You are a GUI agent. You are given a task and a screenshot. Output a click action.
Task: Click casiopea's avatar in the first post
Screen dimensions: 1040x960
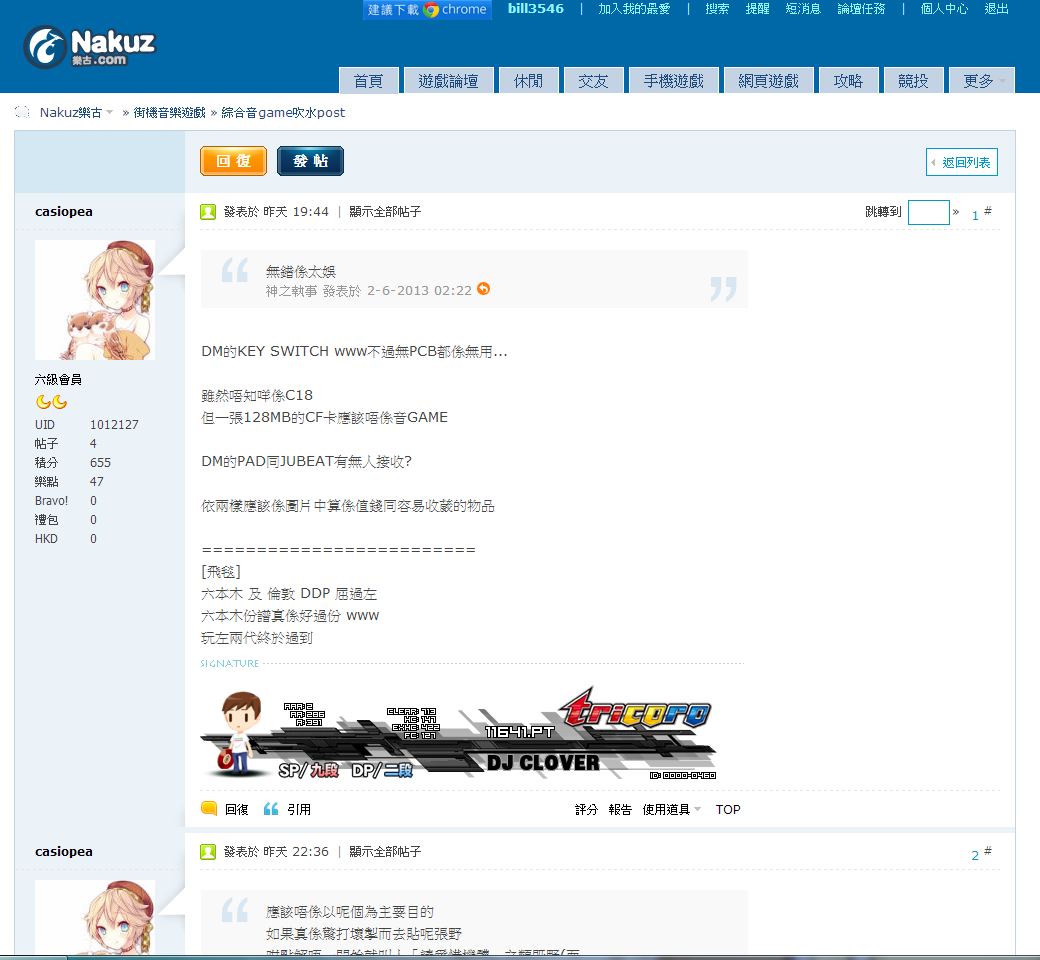coord(95,300)
